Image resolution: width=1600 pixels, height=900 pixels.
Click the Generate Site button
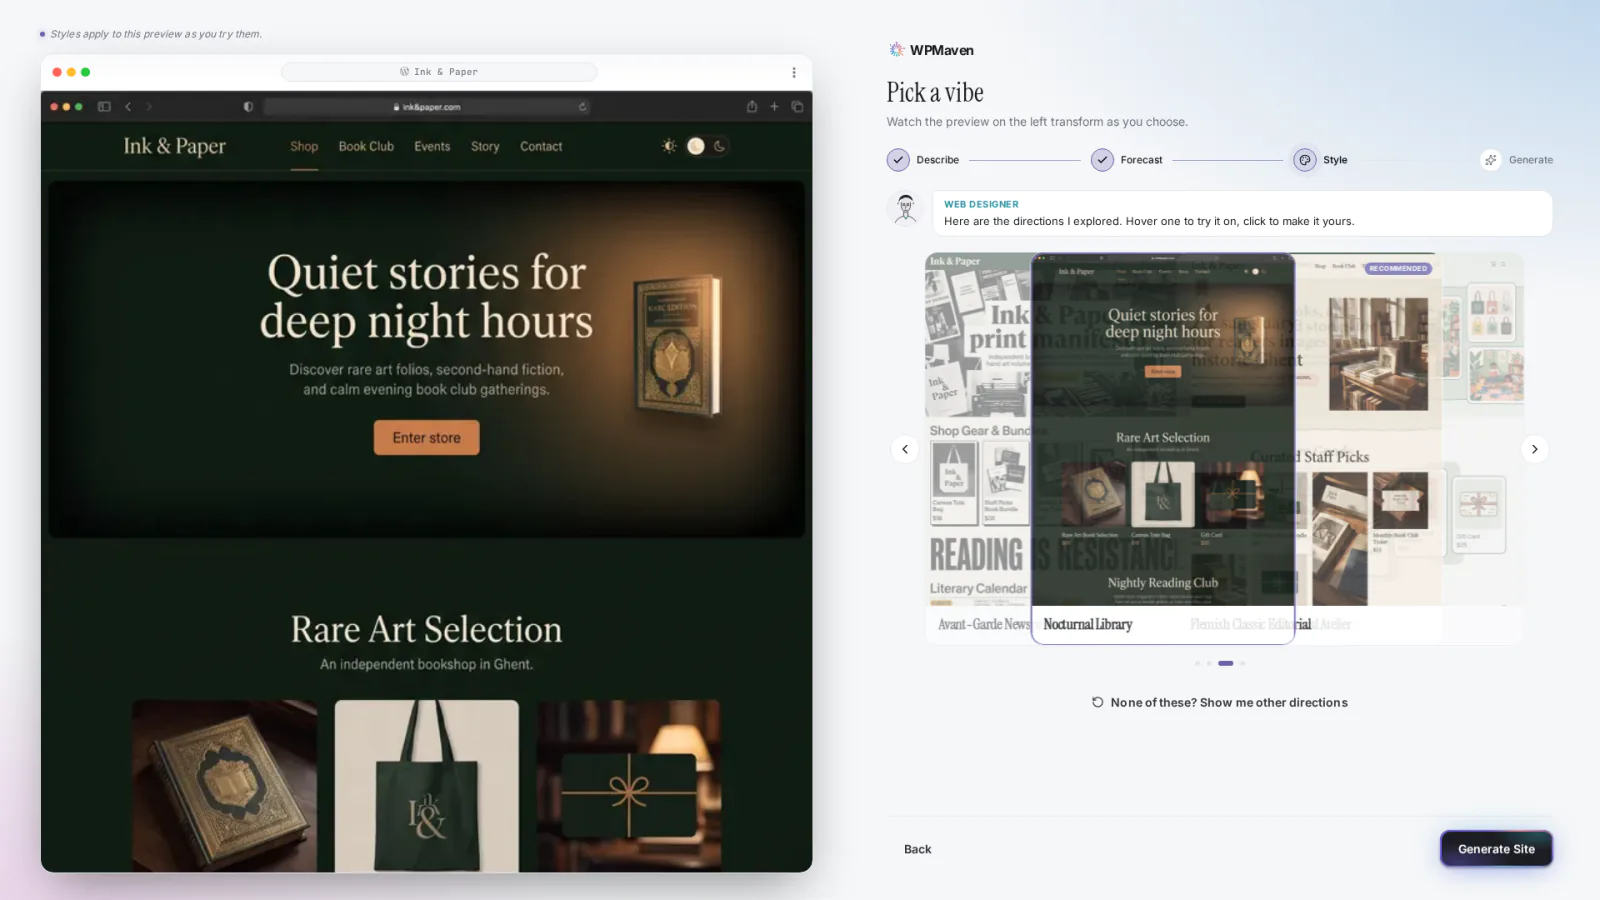[1496, 849]
